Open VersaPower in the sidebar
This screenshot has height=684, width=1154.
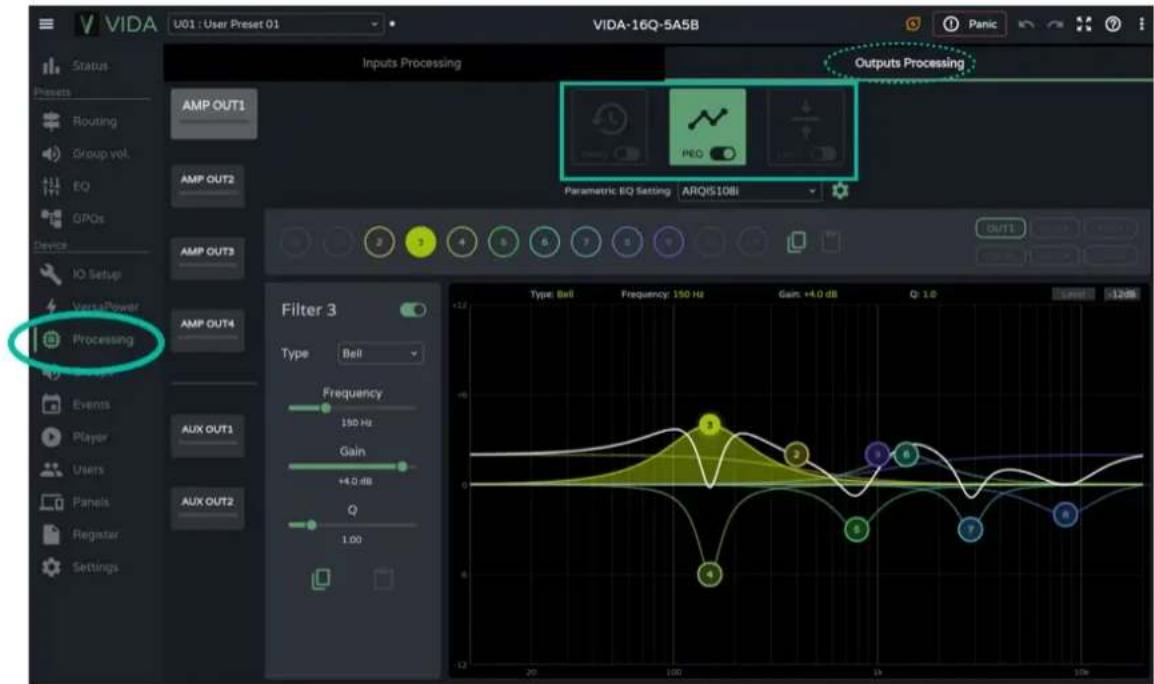[90, 306]
